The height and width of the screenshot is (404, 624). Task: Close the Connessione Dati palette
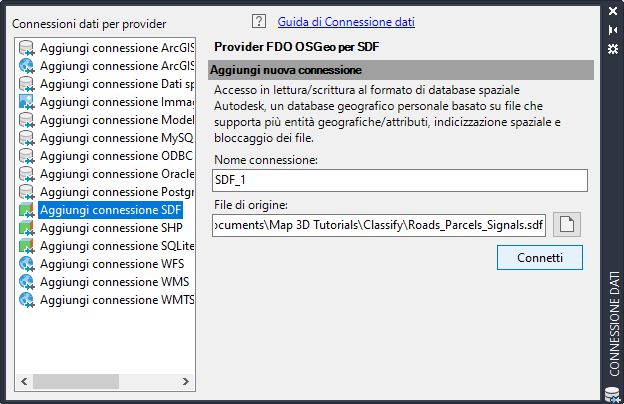point(613,12)
